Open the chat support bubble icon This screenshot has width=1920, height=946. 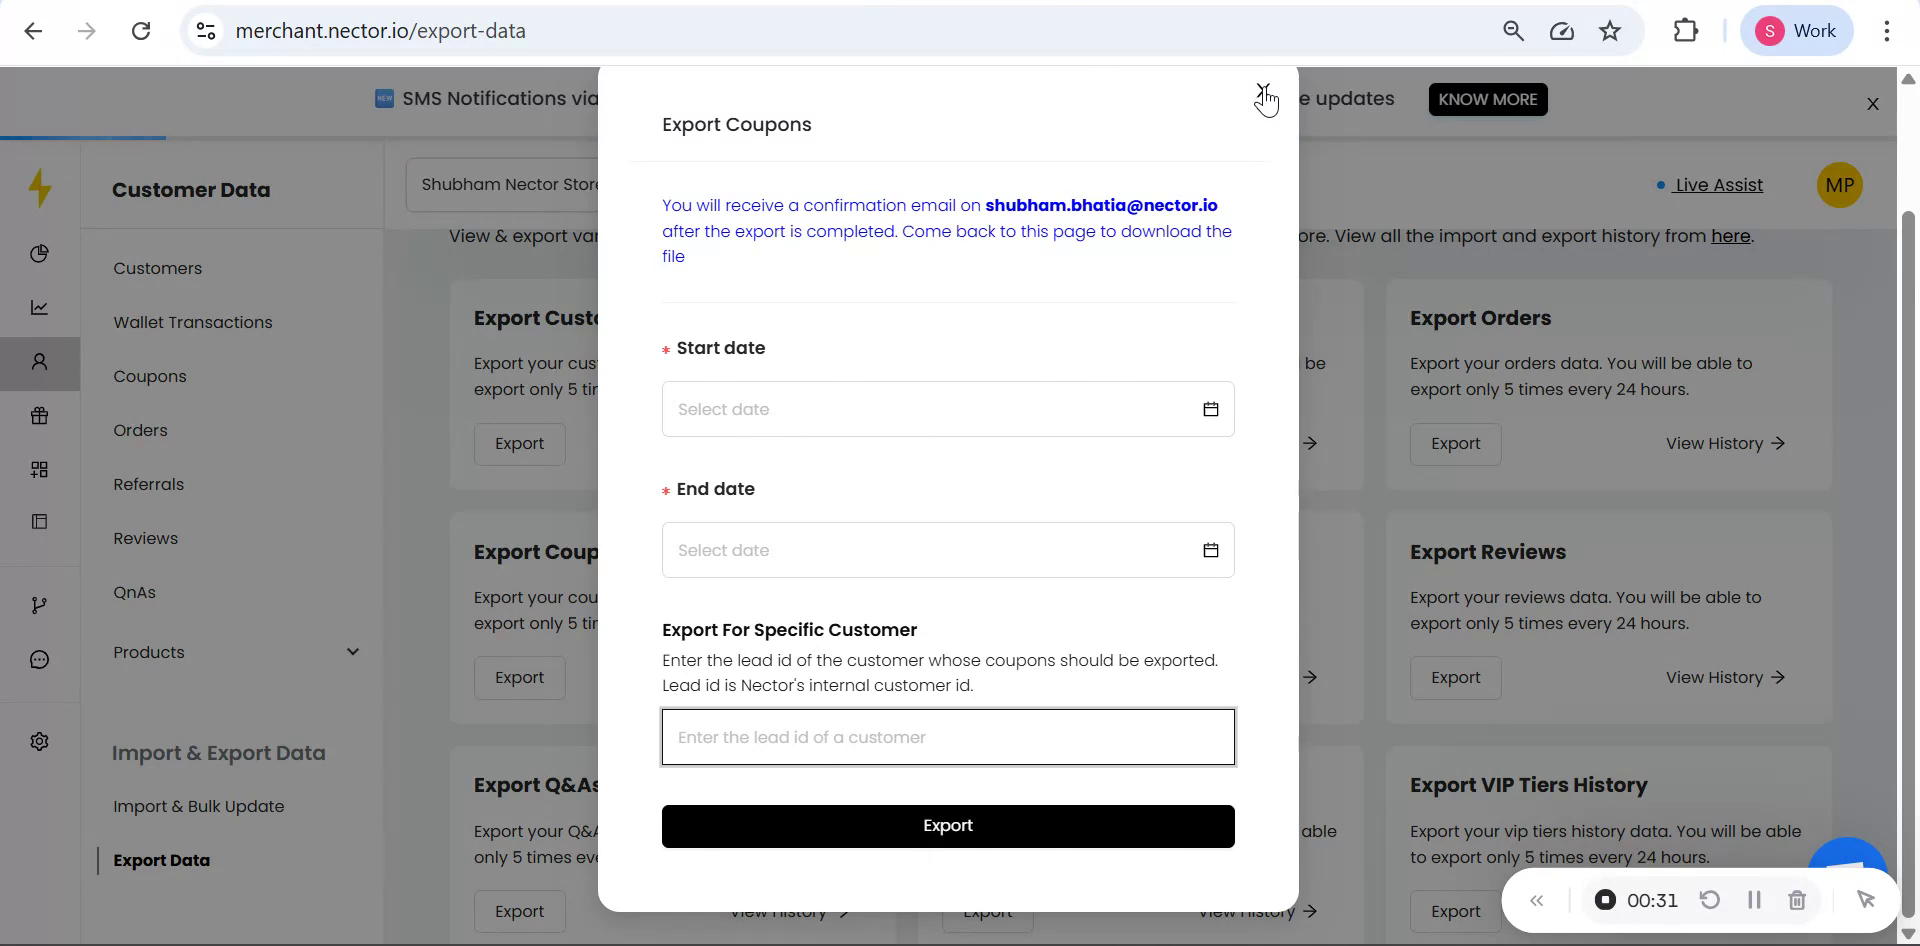(40, 659)
